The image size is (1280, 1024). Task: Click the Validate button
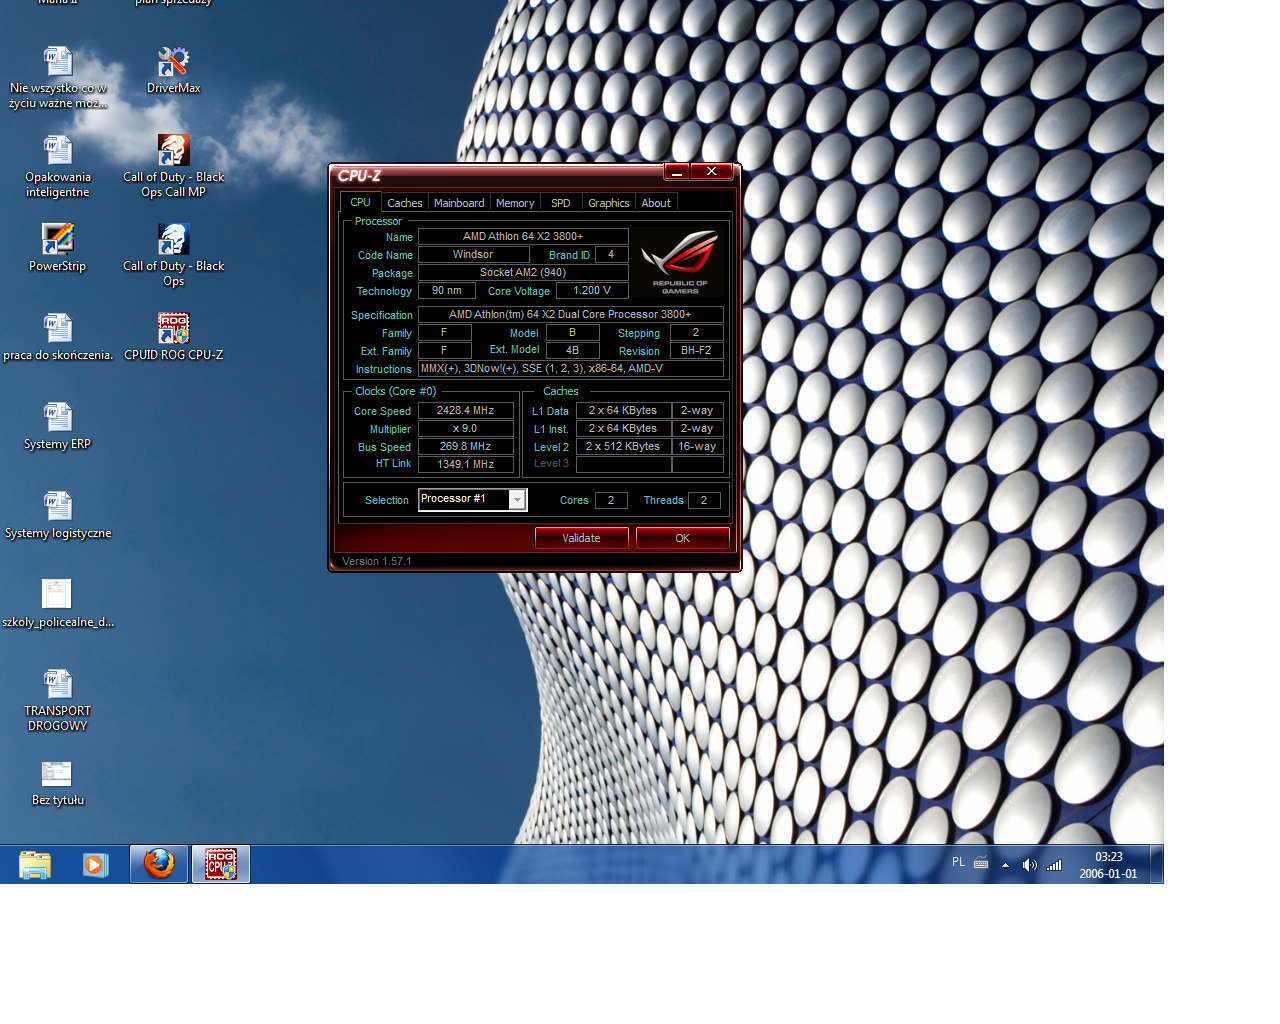coord(582,538)
